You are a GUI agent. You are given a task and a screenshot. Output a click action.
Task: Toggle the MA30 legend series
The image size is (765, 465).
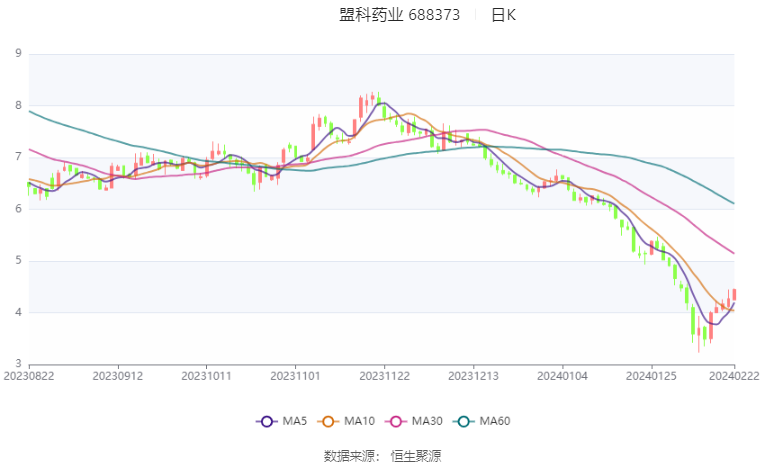pyautogui.click(x=414, y=421)
